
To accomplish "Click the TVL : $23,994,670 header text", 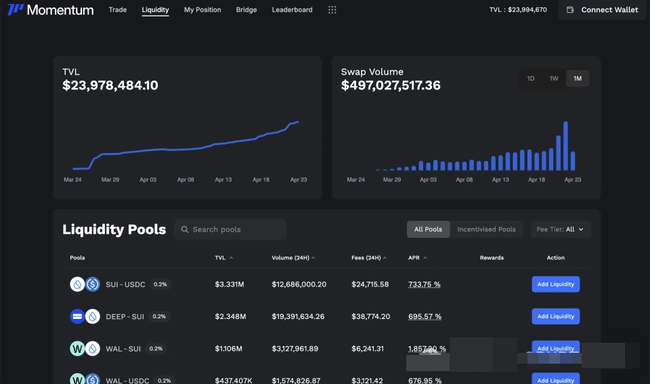I will 518,10.
